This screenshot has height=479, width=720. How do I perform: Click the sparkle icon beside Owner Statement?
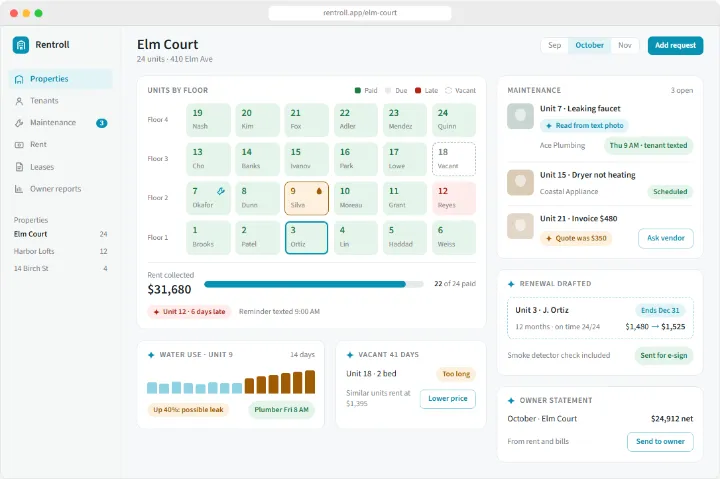[511, 400]
